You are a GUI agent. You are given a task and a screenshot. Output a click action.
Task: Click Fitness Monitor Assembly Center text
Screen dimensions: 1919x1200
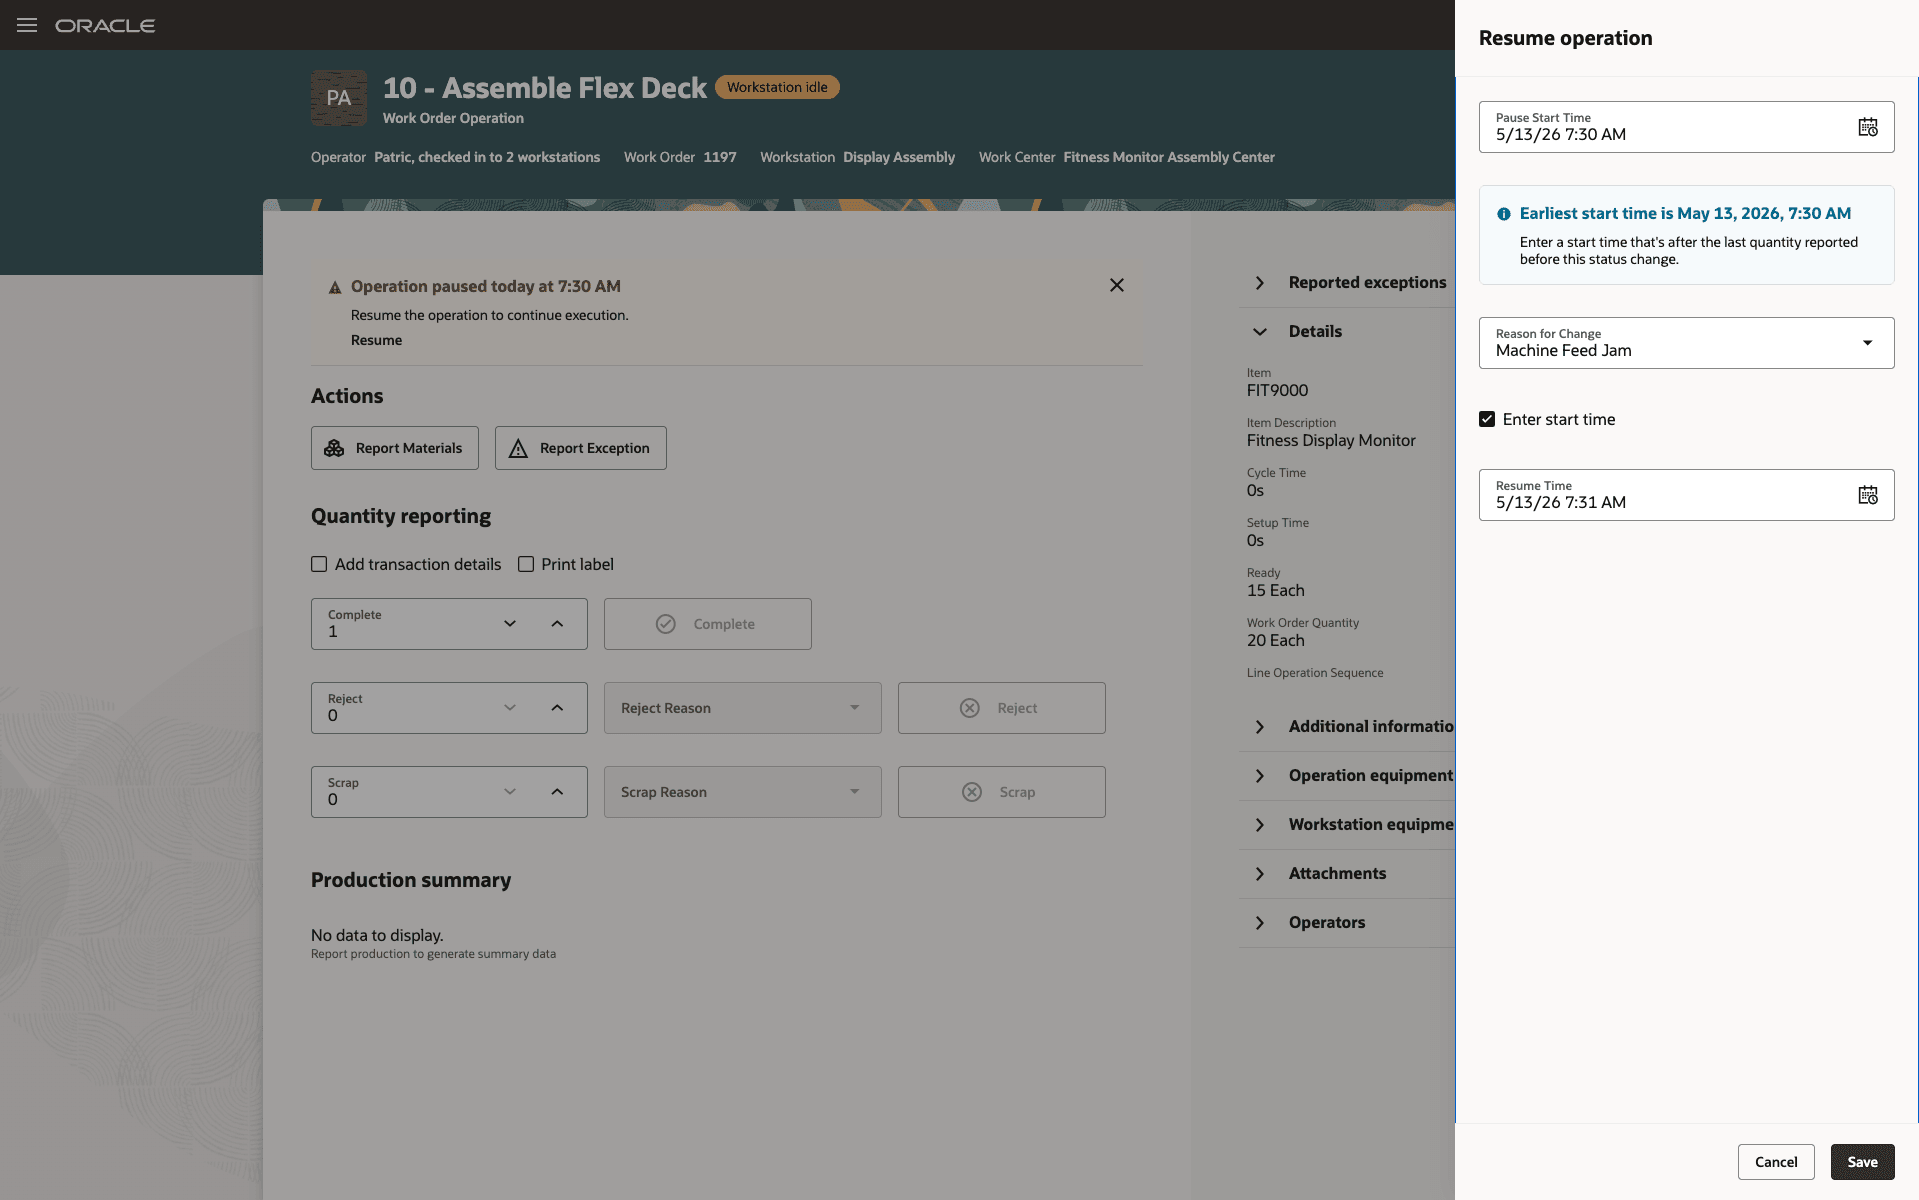point(1169,157)
